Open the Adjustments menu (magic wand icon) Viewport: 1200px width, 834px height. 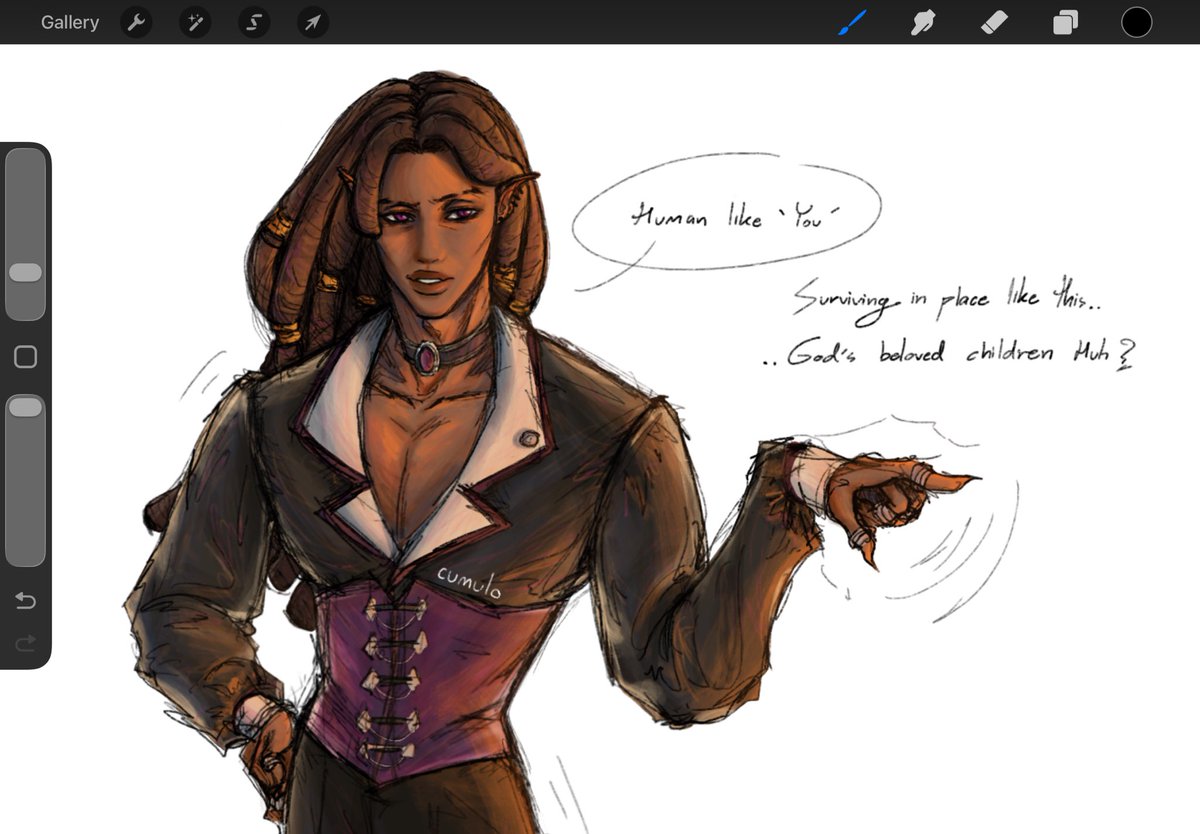point(194,22)
